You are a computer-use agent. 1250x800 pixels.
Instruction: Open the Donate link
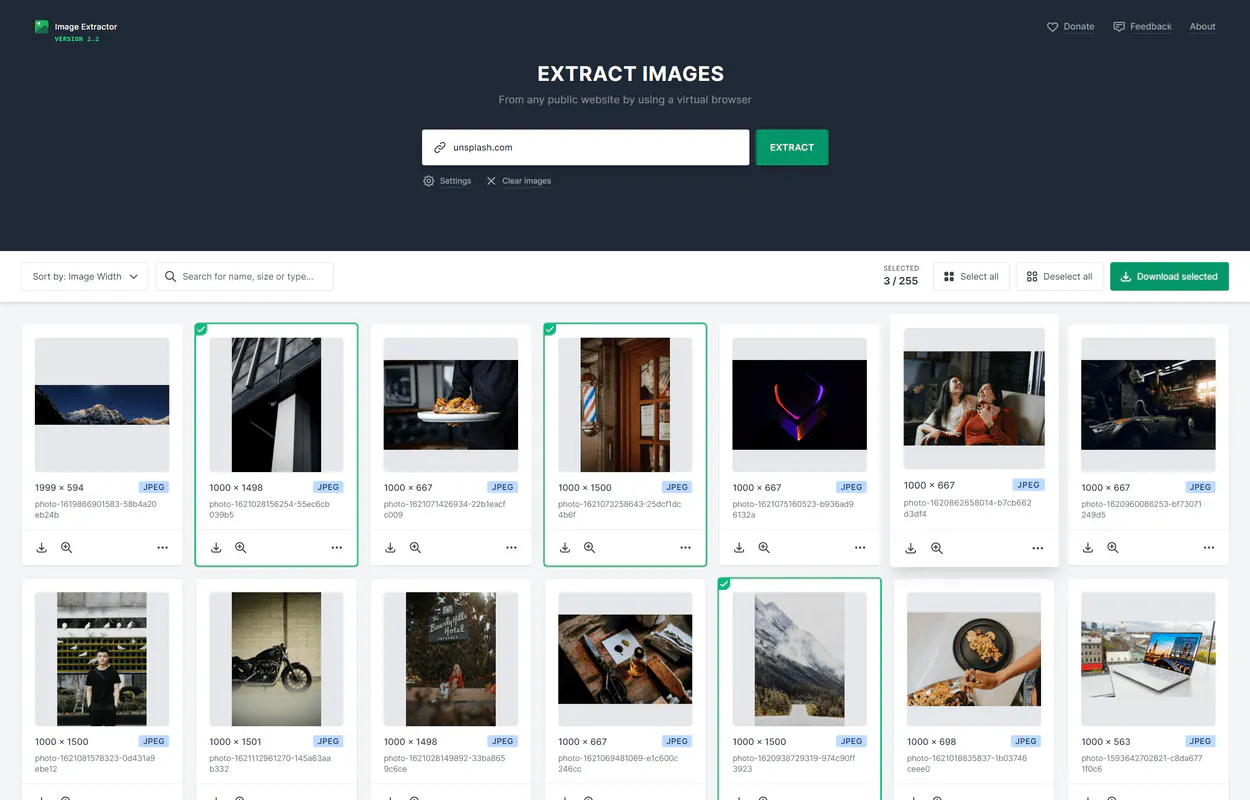(x=1070, y=27)
